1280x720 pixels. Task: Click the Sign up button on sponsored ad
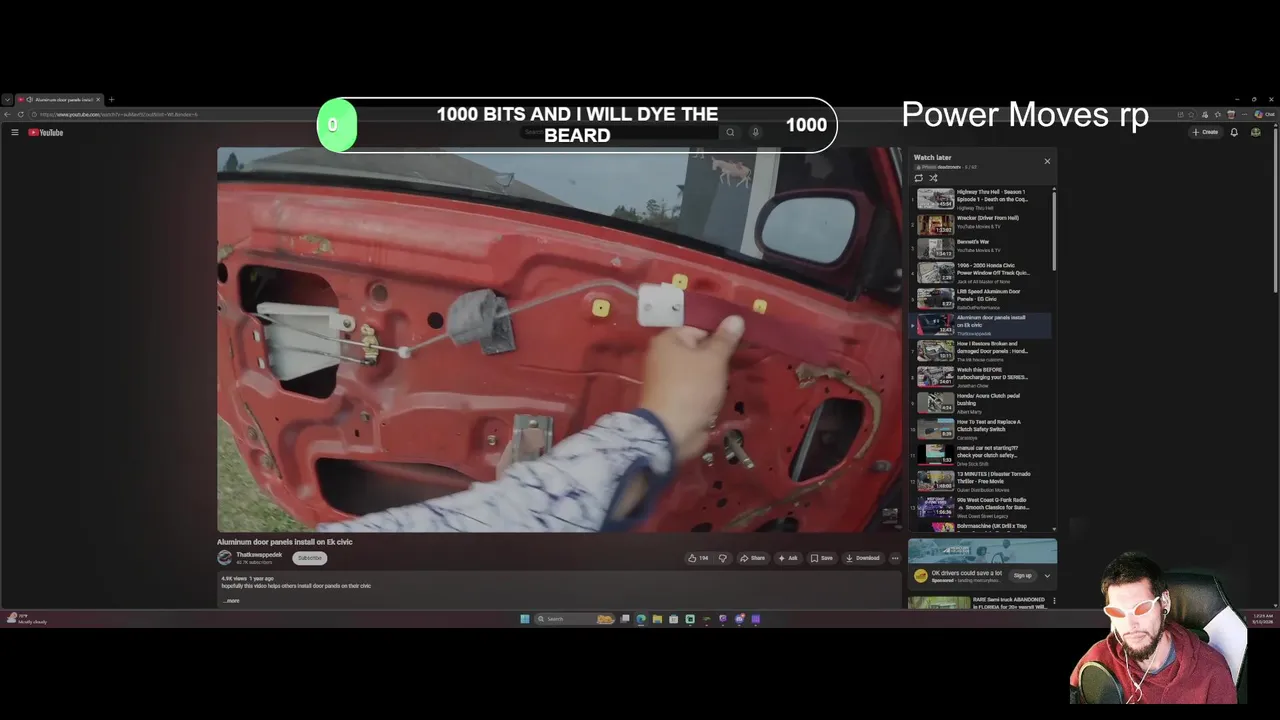point(1022,575)
